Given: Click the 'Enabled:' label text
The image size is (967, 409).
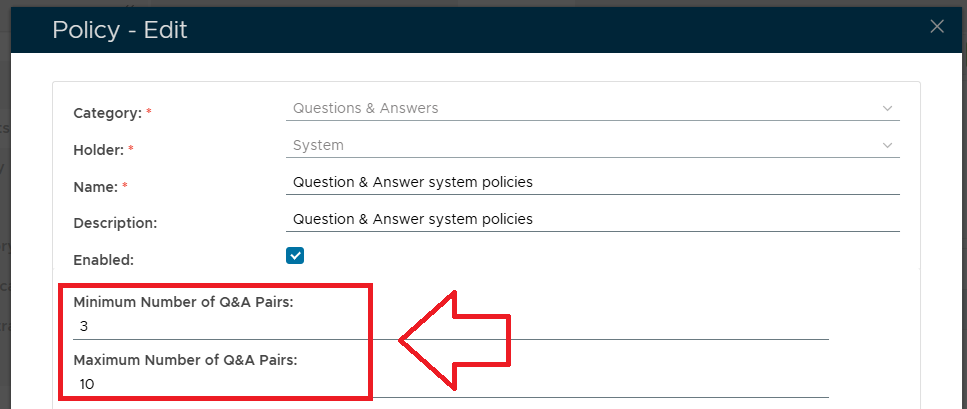Looking at the screenshot, I should 104,260.
